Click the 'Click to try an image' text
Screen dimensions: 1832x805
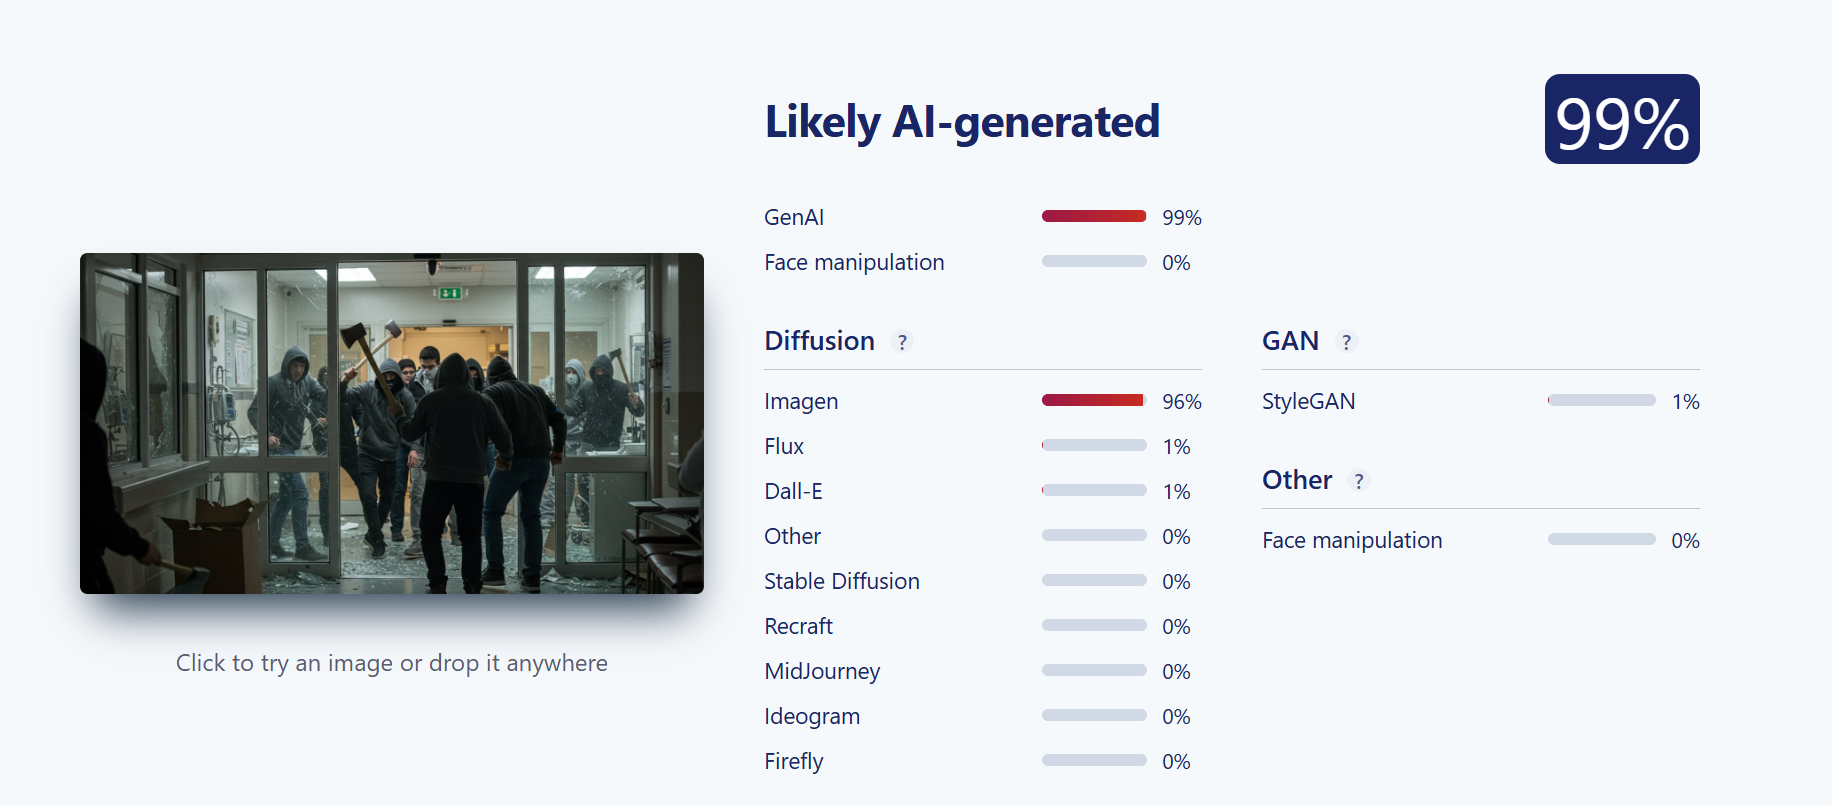point(392,663)
